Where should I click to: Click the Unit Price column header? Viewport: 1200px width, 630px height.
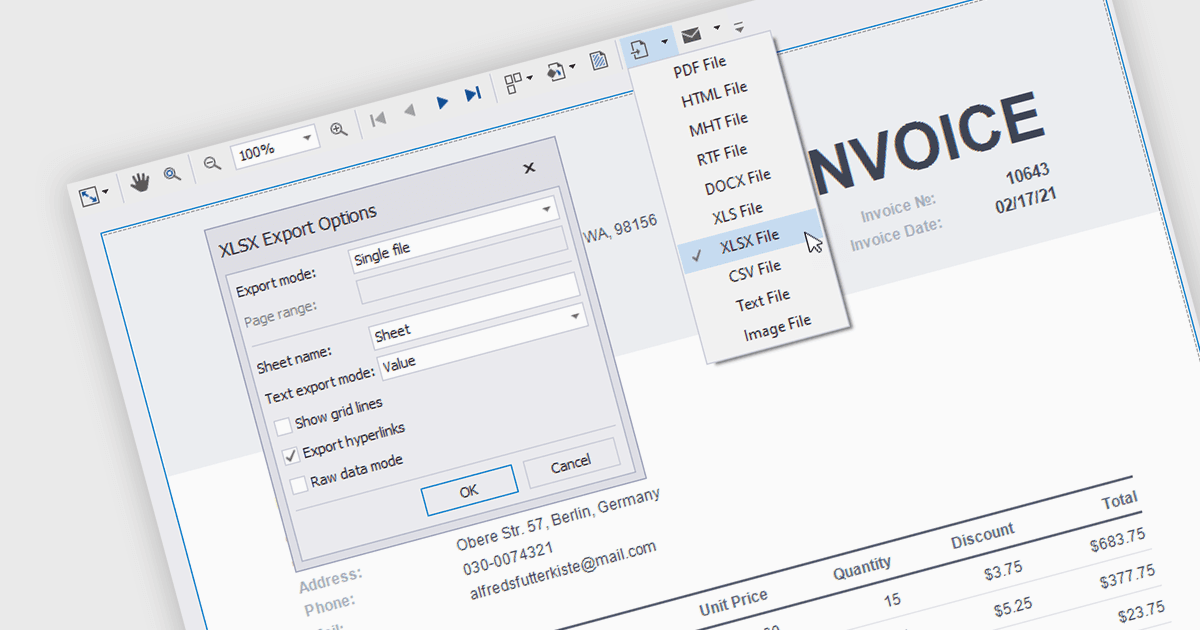coord(733,601)
